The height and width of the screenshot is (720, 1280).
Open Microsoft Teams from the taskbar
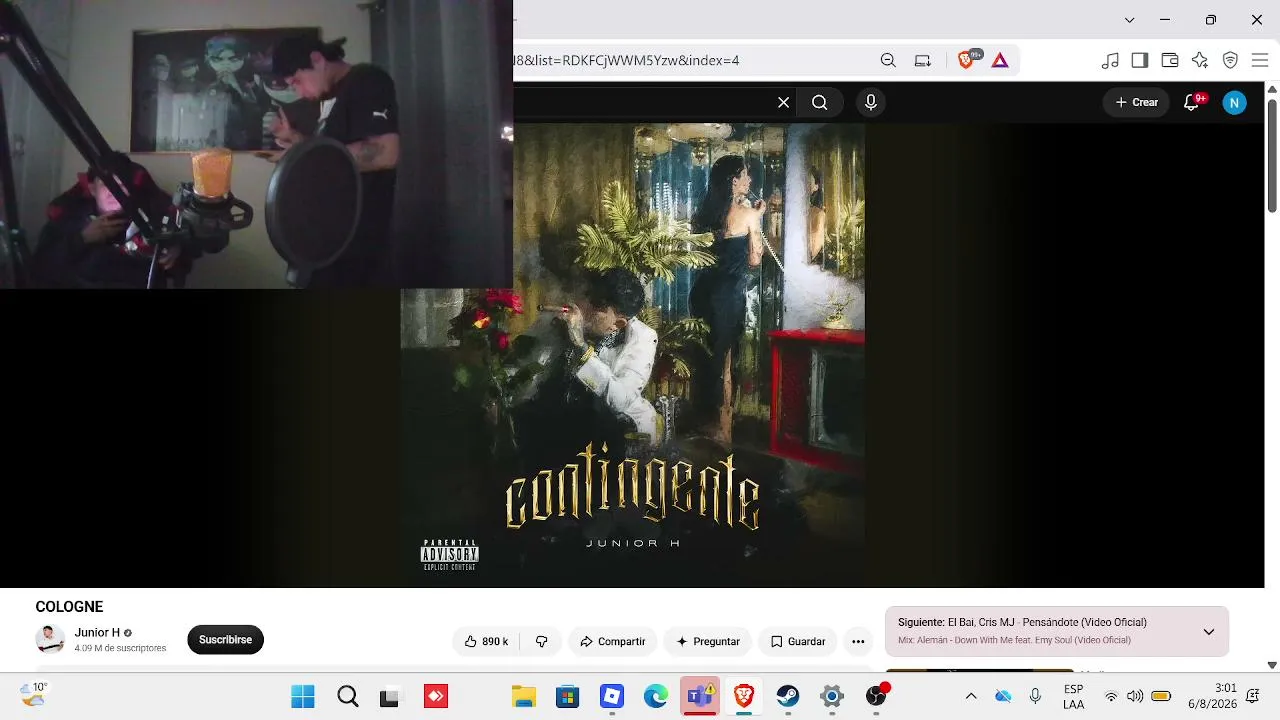click(x=700, y=696)
